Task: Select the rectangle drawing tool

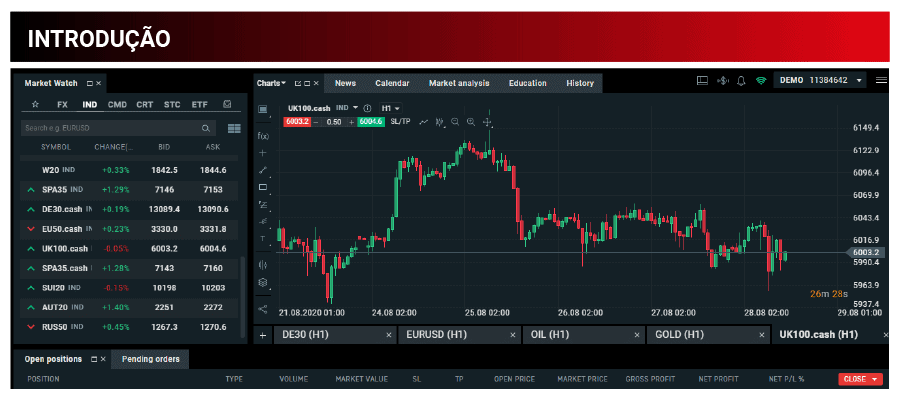Action: pyautogui.click(x=264, y=187)
